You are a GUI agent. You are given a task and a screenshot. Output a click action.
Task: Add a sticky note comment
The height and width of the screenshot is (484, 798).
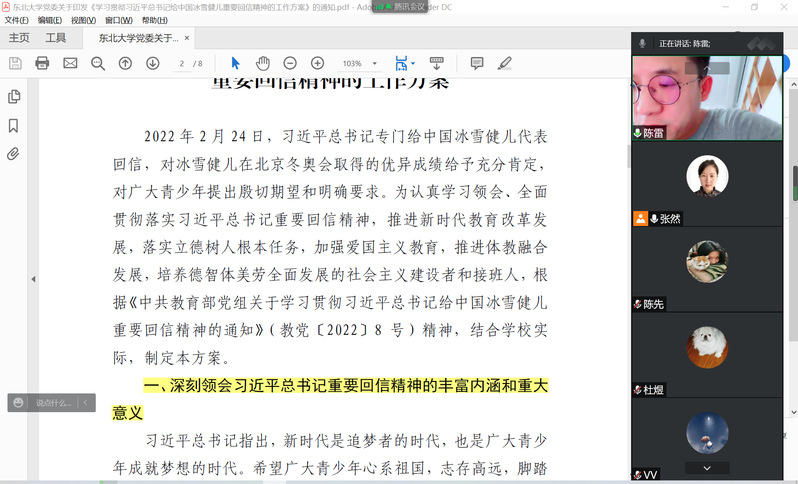(x=477, y=63)
